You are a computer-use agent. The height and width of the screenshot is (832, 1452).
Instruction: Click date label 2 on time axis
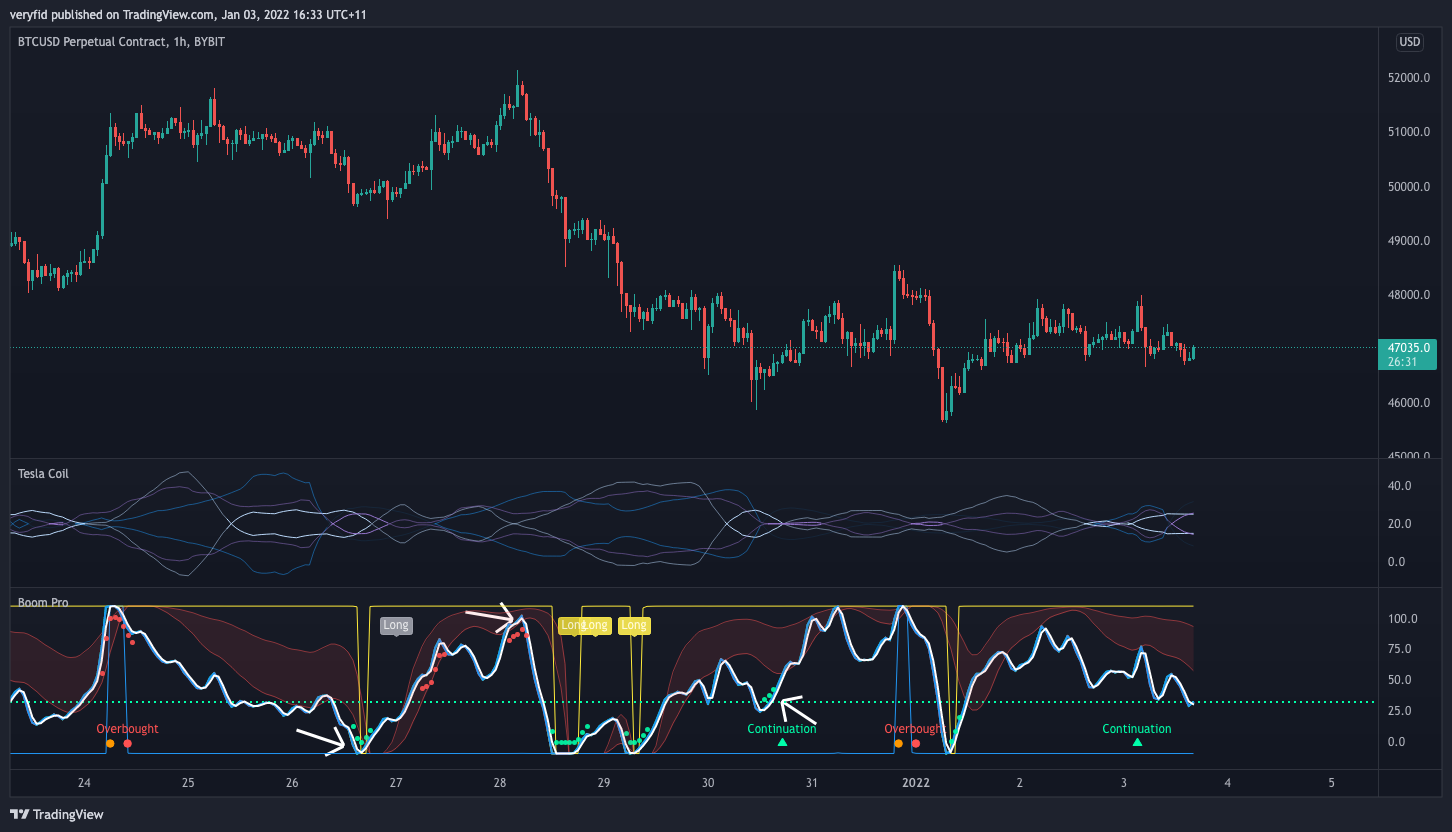pyautogui.click(x=1019, y=783)
